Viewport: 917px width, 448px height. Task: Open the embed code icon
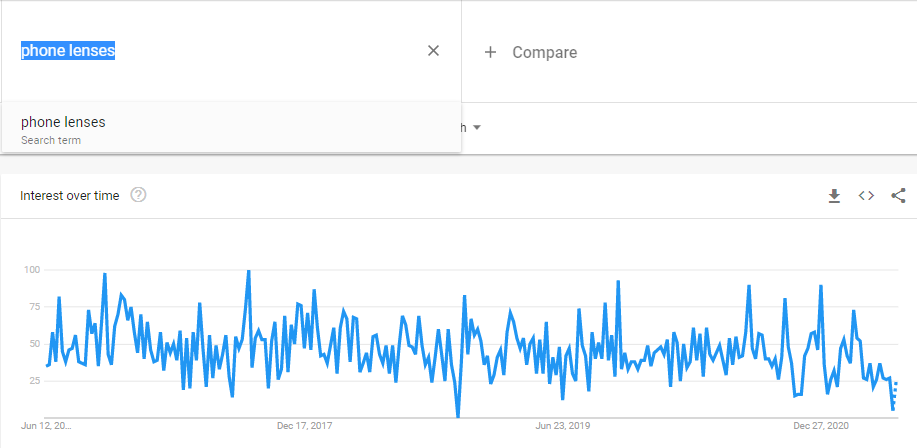point(866,196)
